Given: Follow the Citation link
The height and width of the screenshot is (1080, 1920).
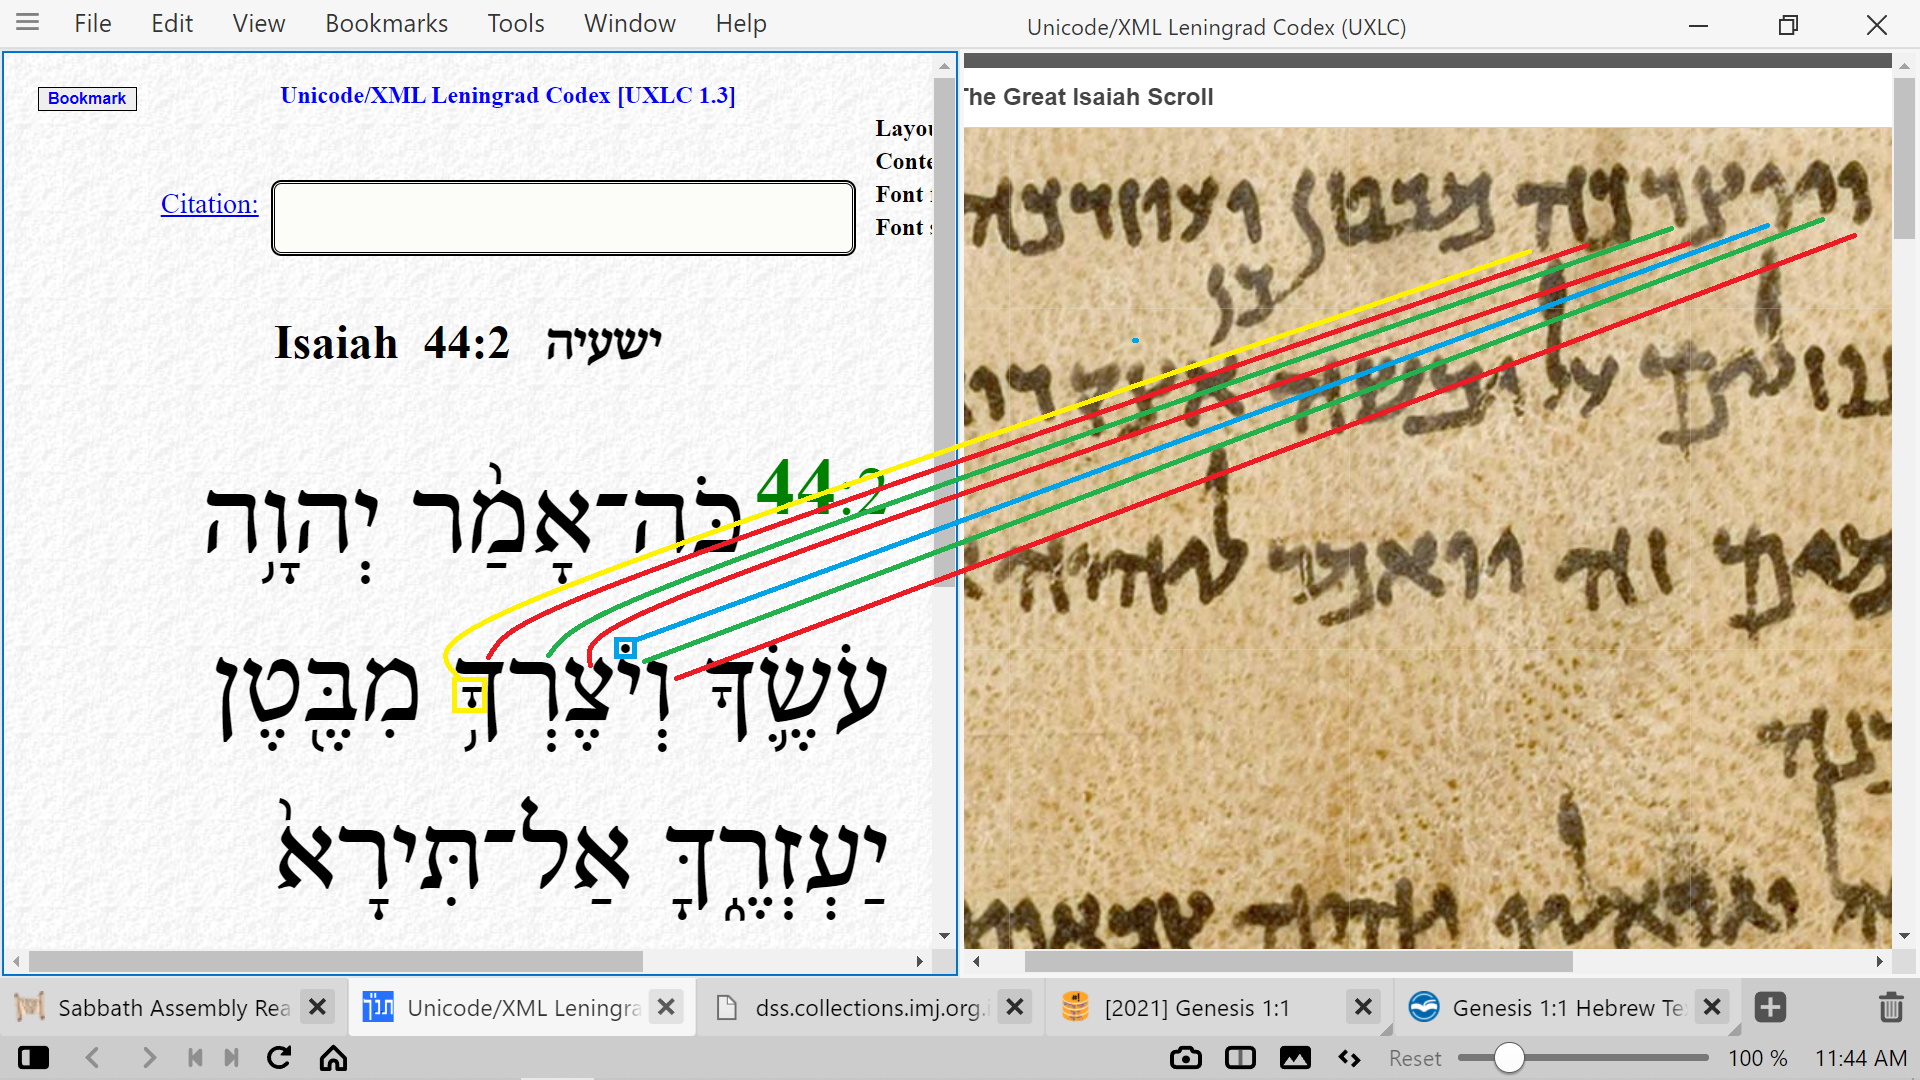Looking at the screenshot, I should pos(209,204).
